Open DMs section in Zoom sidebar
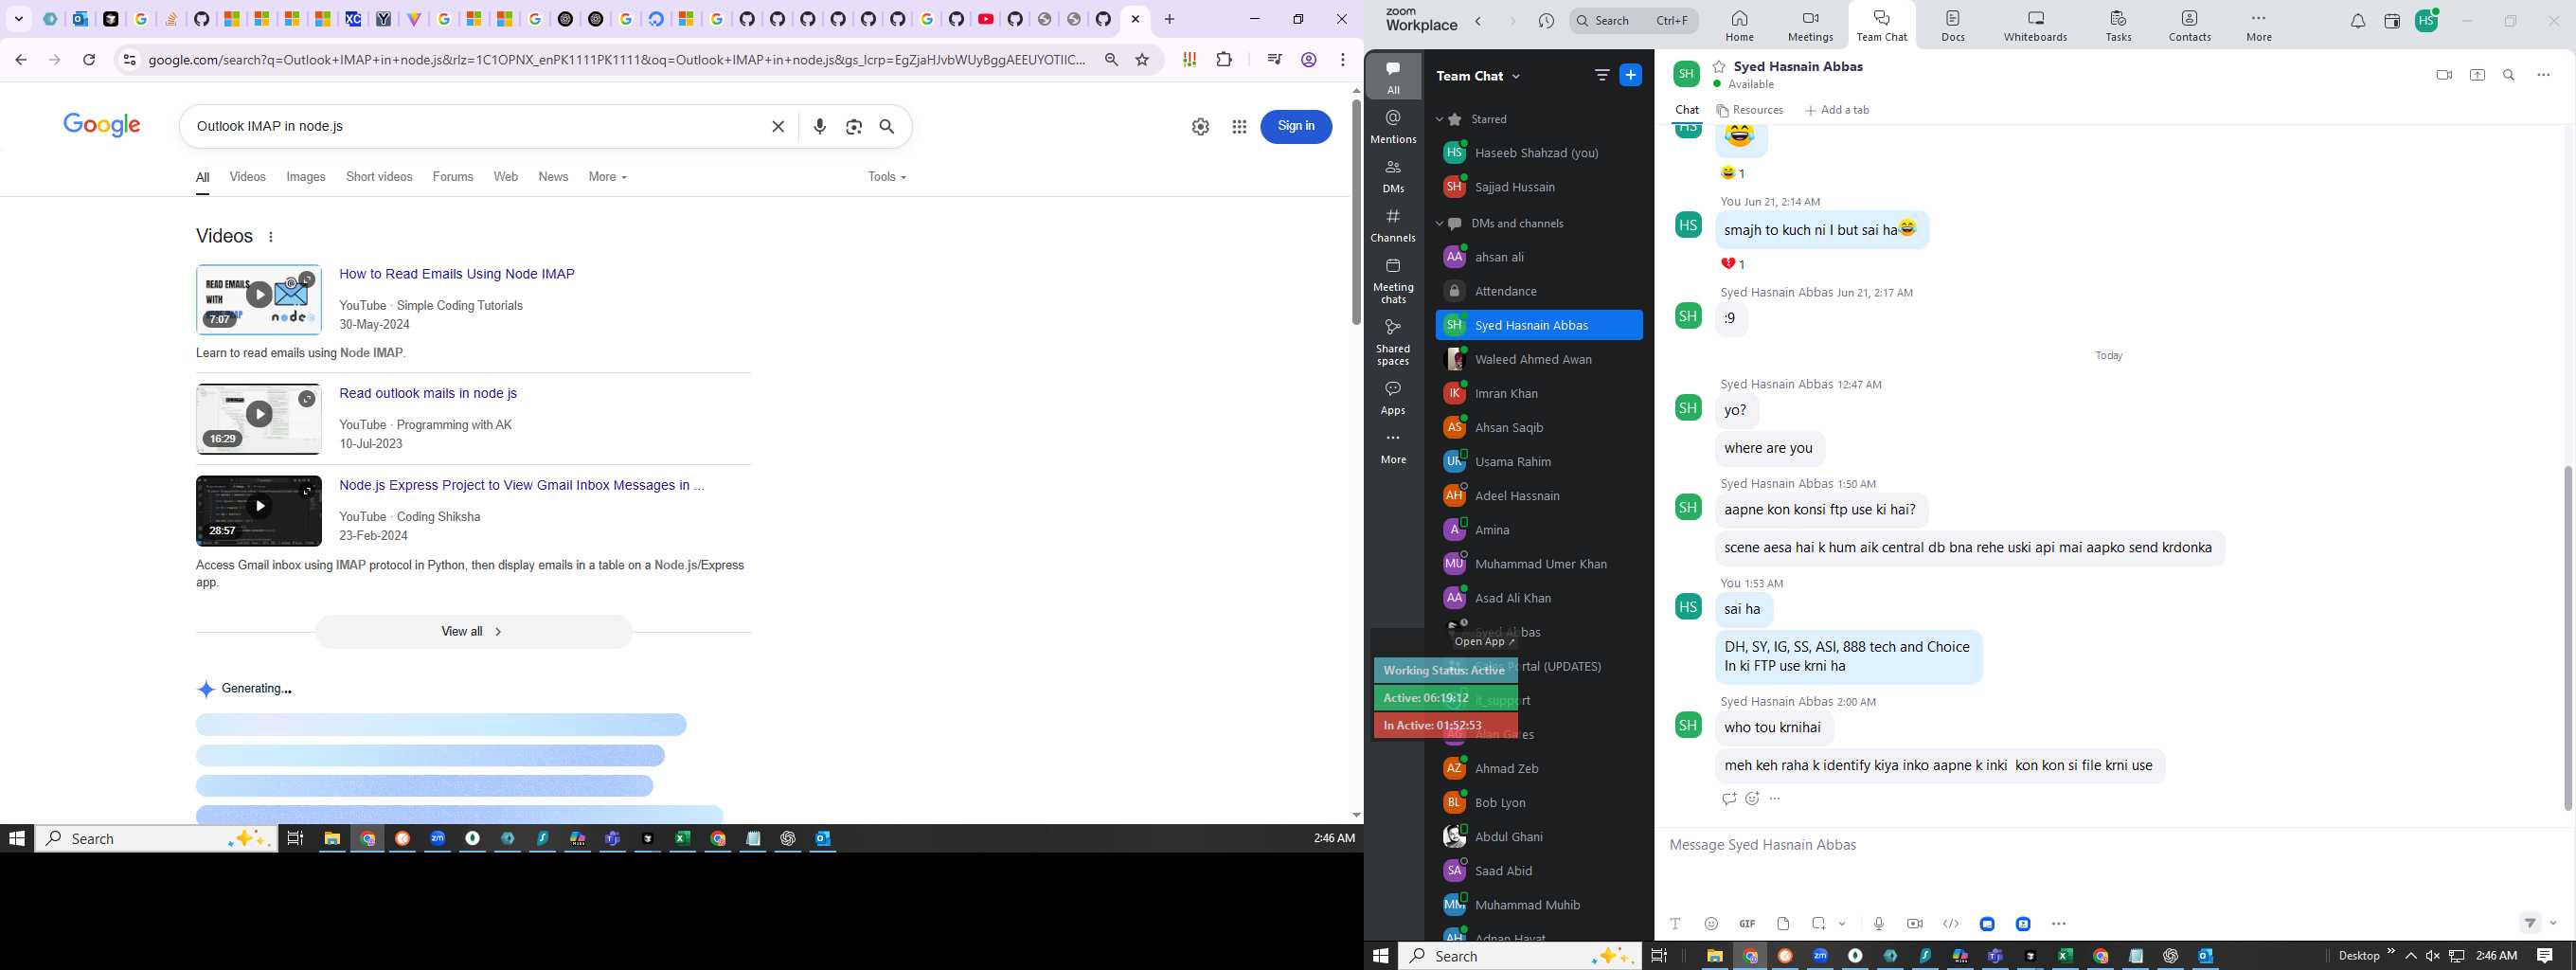This screenshot has height=970, width=2576. tap(1393, 176)
